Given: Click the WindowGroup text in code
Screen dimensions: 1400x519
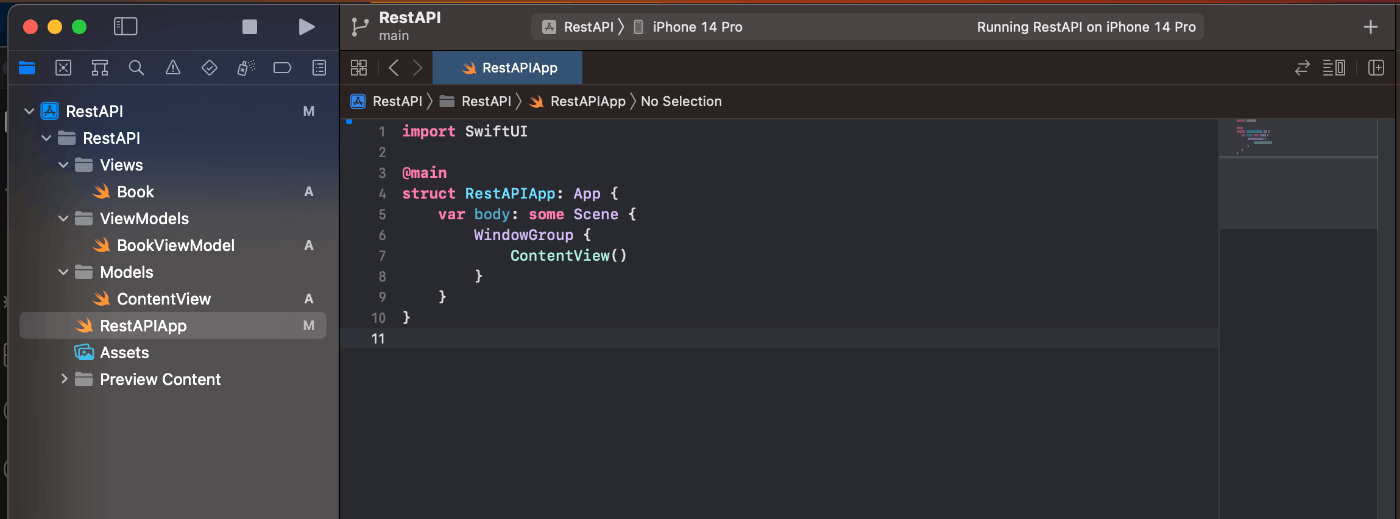Looking at the screenshot, I should pos(523,235).
